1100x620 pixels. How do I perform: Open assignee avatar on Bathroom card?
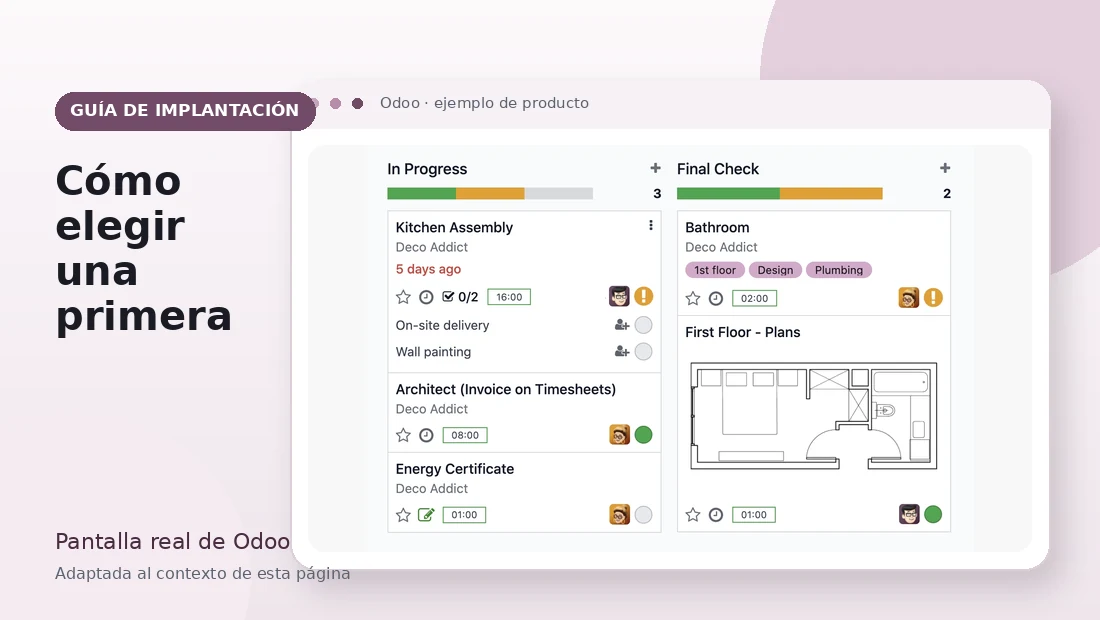point(908,297)
